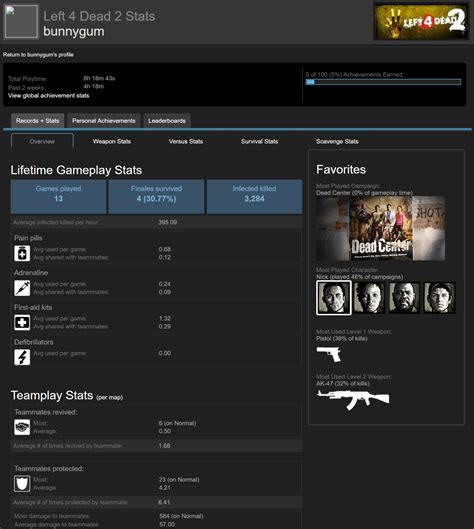
Task: Select the fourth character portrait (Ellis)
Action: point(440,298)
